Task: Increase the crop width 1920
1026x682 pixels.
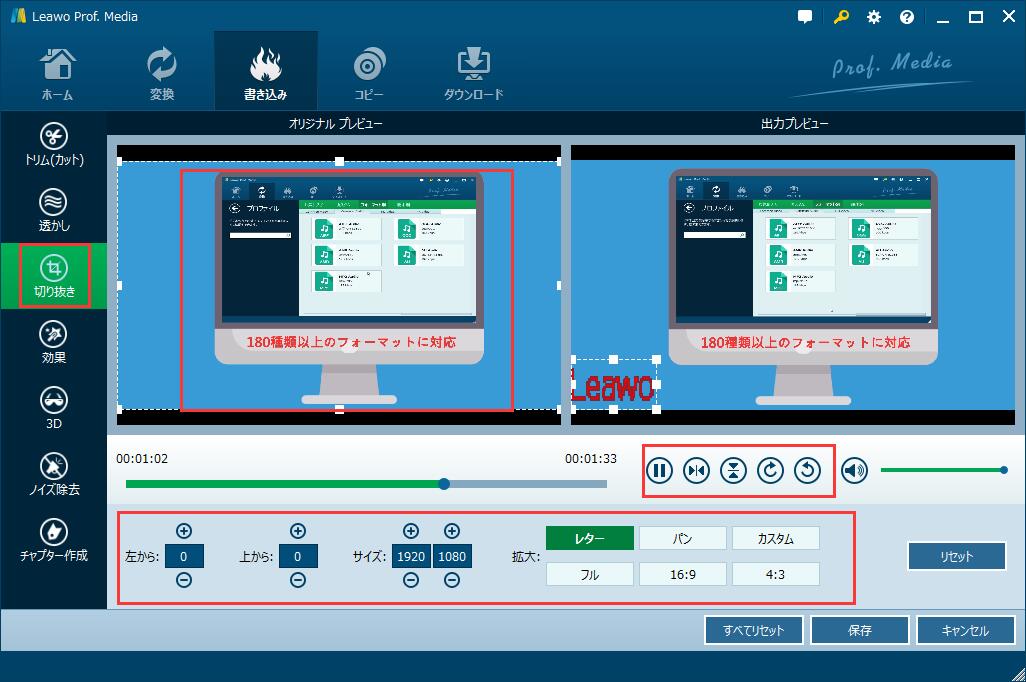Action: point(411,531)
